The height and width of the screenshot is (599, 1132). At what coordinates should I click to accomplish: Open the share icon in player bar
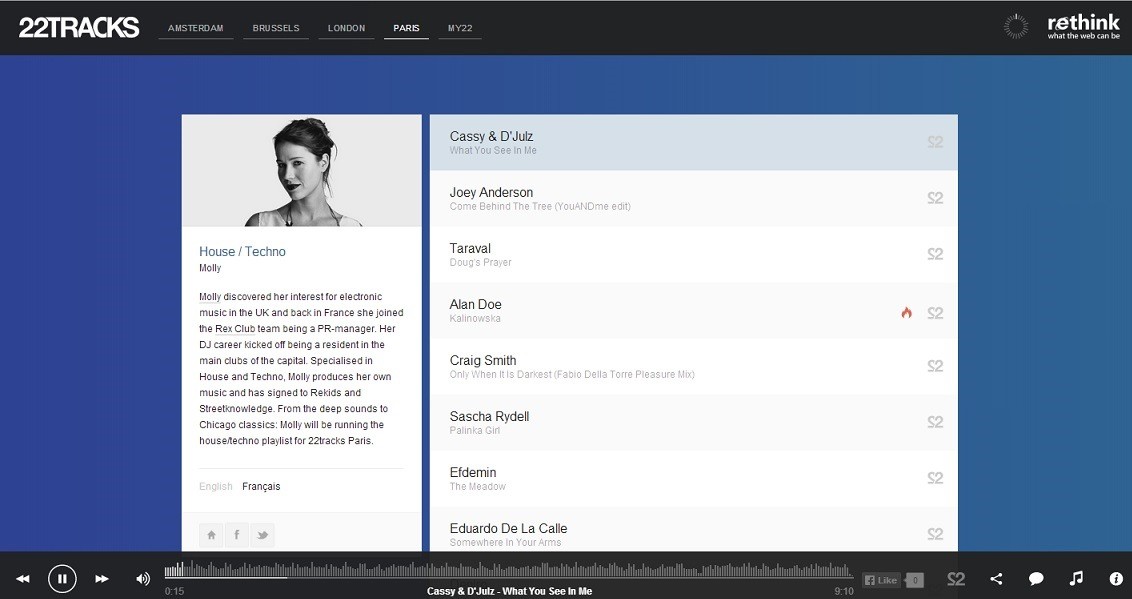(996, 579)
